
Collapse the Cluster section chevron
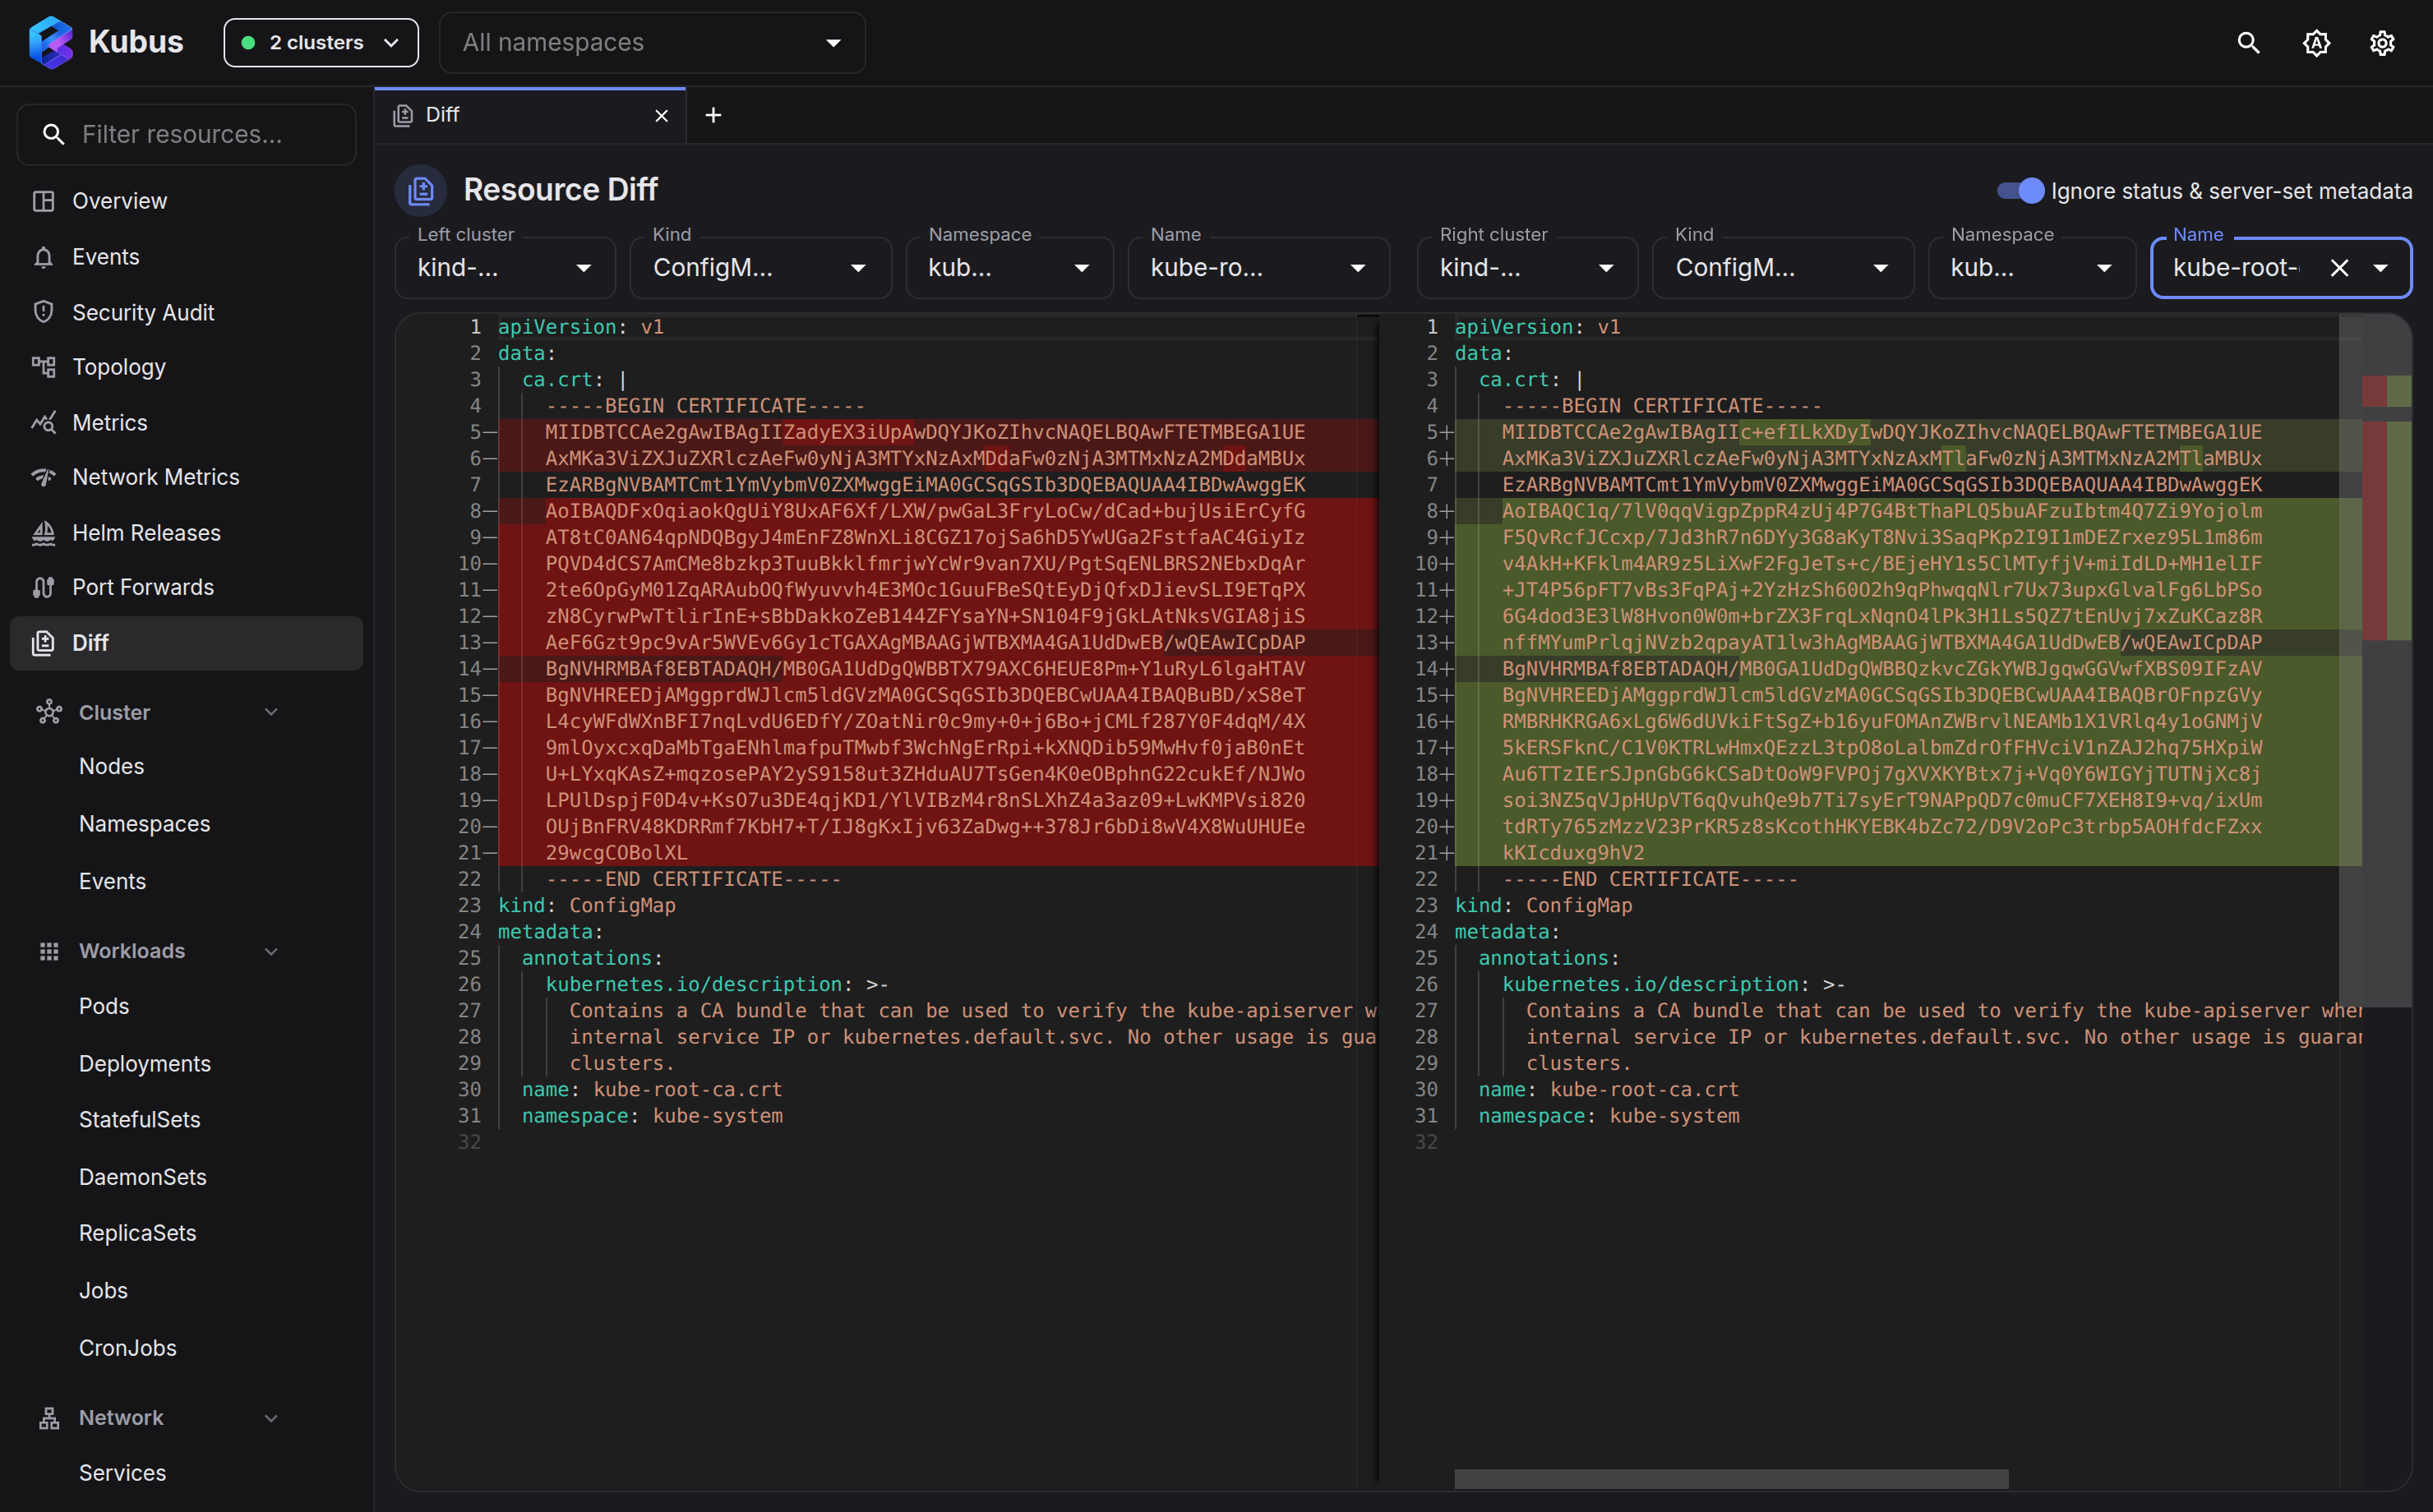pos(271,712)
